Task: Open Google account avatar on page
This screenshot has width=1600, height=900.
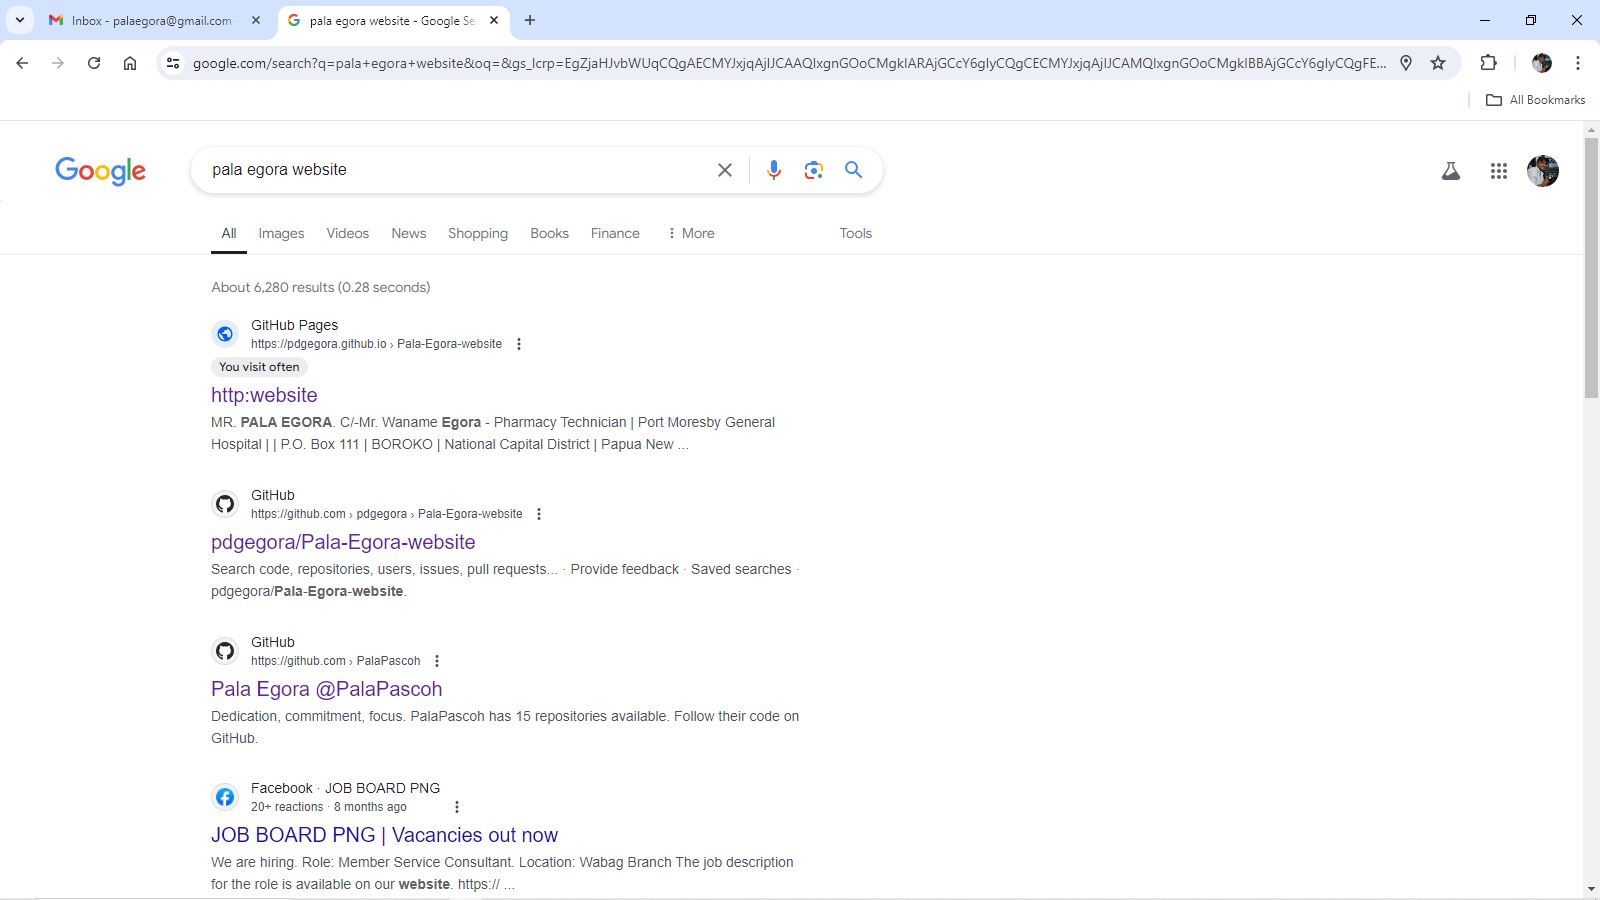Action: [x=1543, y=171]
